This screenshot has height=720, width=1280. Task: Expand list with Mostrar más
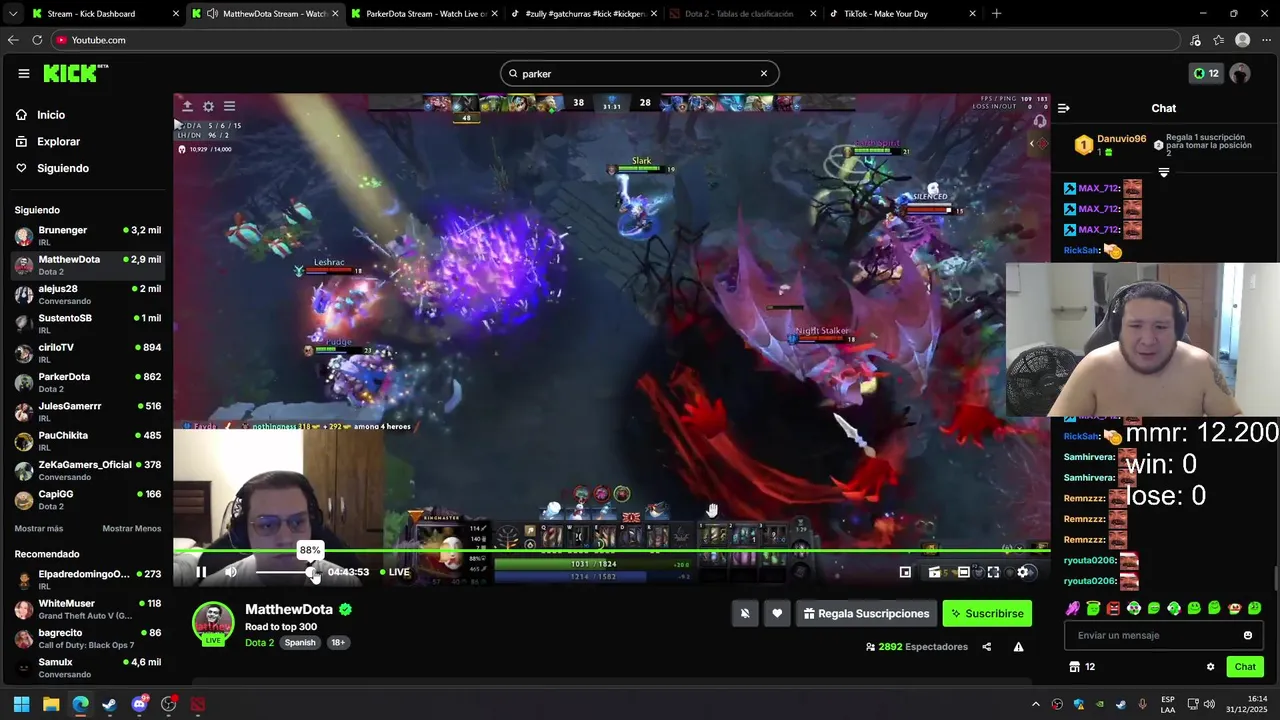[x=39, y=528]
